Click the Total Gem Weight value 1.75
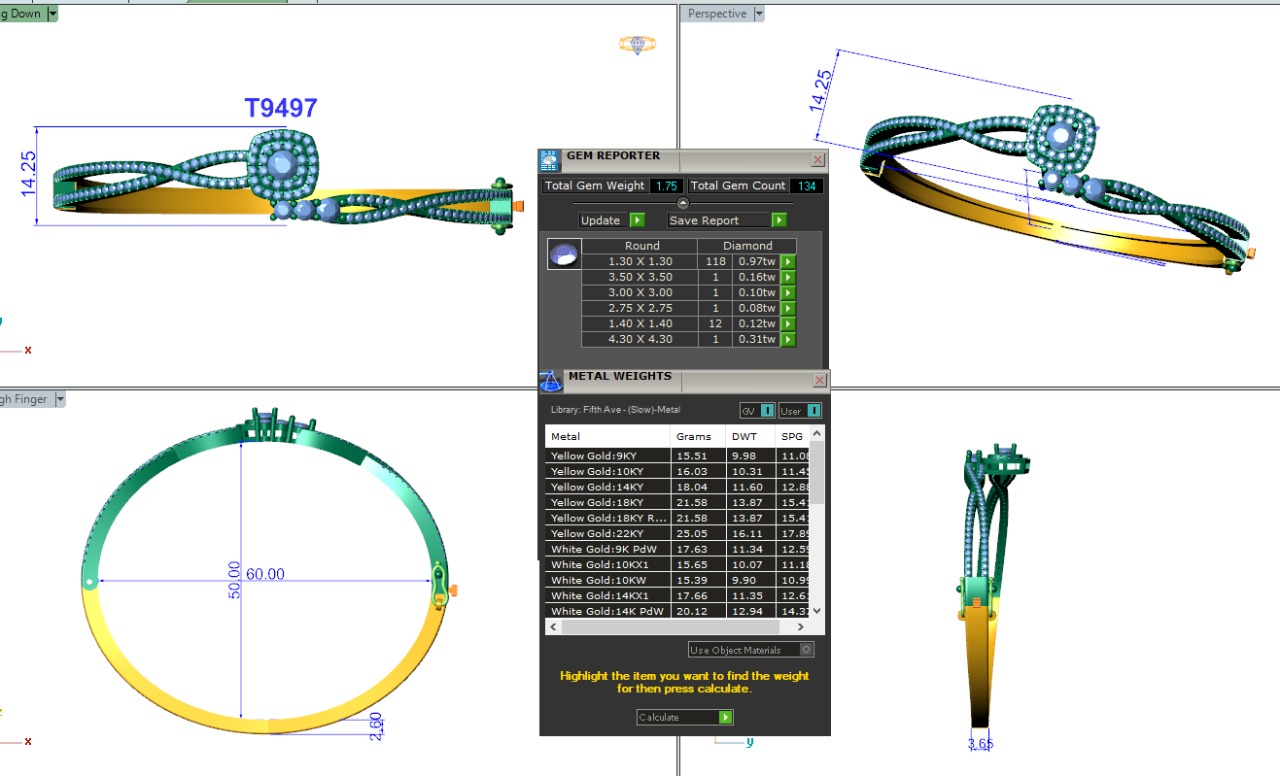 [x=667, y=186]
